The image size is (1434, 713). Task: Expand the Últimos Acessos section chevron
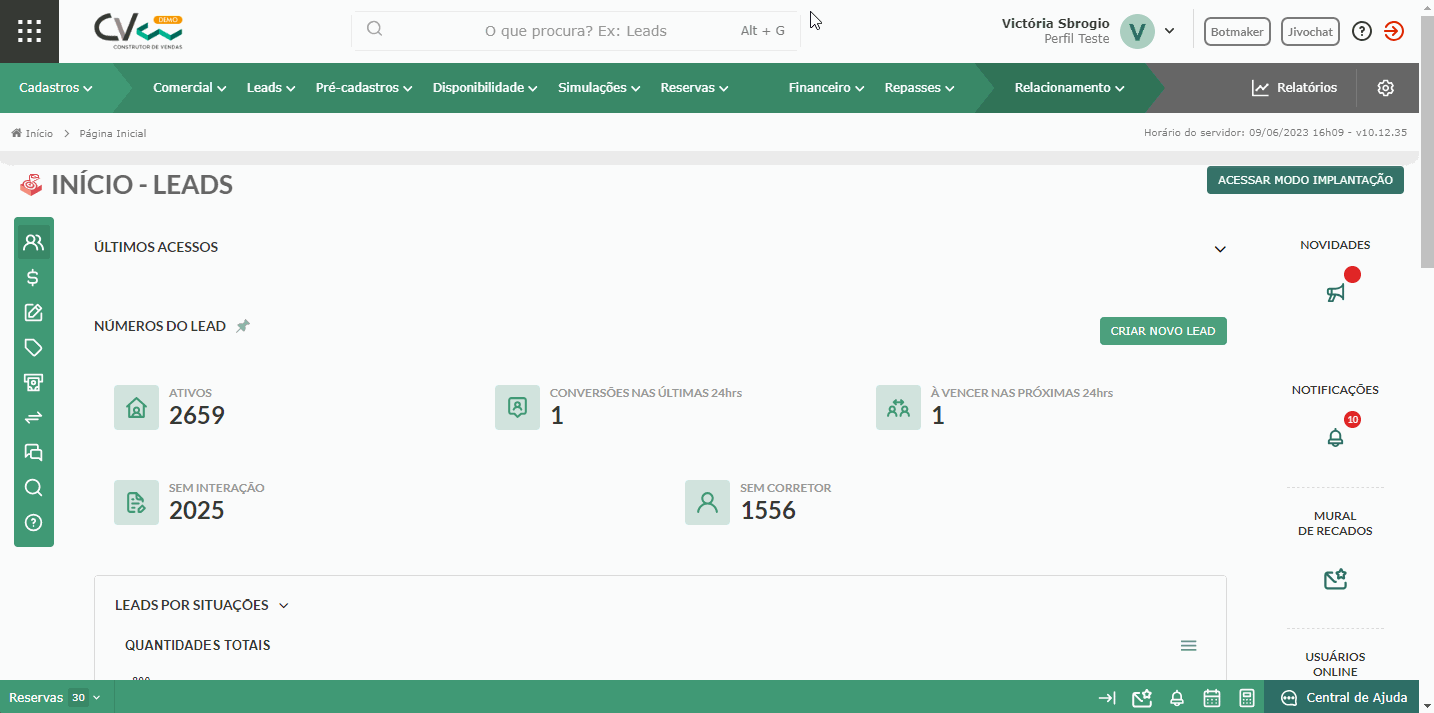tap(1220, 249)
